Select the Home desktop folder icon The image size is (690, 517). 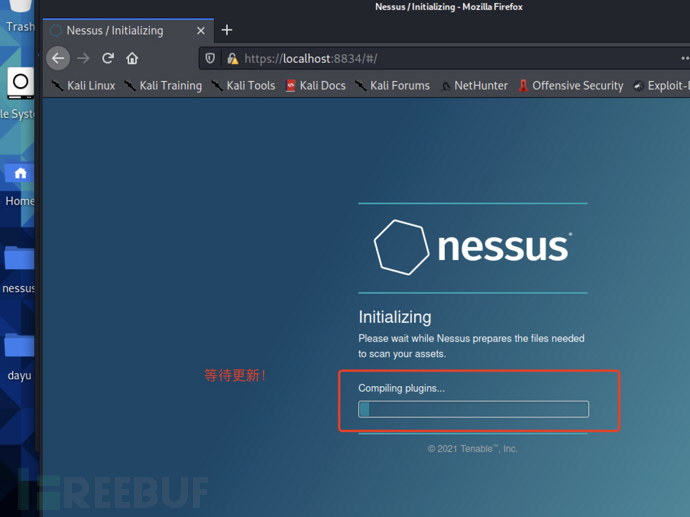coord(19,185)
